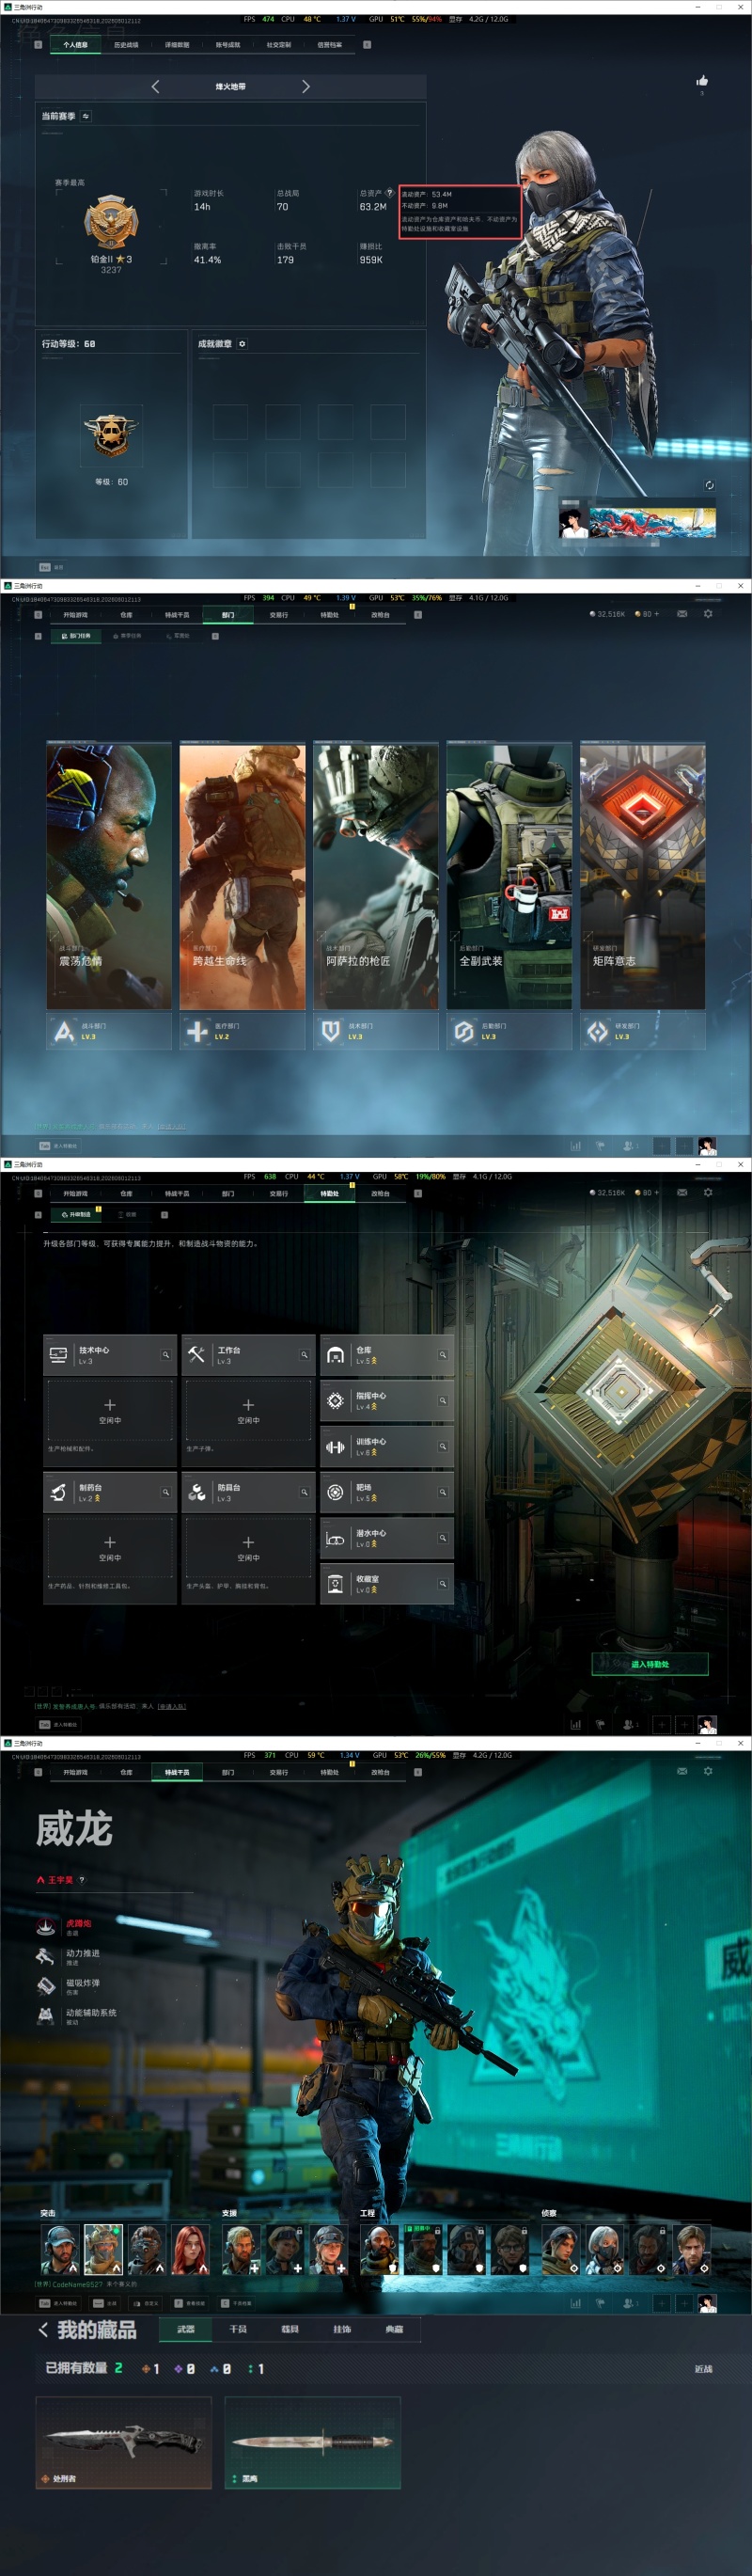Viewport: 752px width, 2576px height.
Task: Click player avatar in operator window corner
Action: tap(707, 2304)
